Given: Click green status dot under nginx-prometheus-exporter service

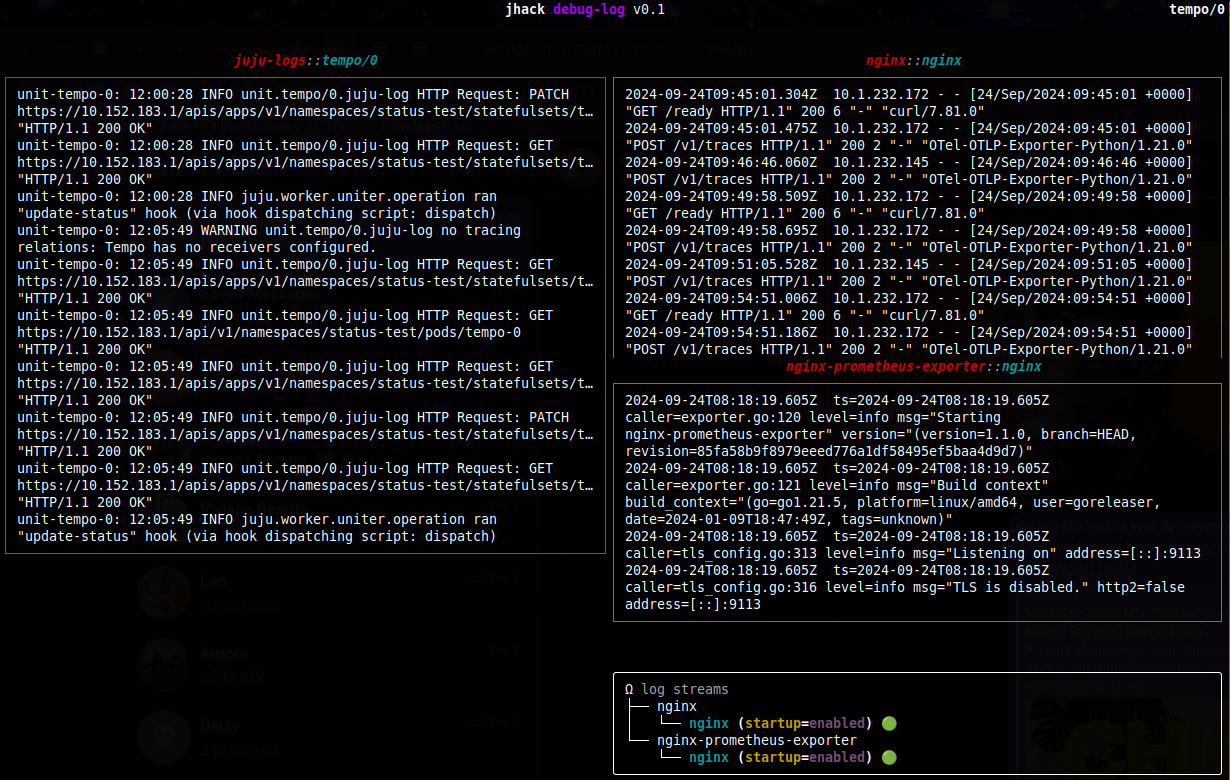Looking at the screenshot, I should pyautogui.click(x=889, y=757).
